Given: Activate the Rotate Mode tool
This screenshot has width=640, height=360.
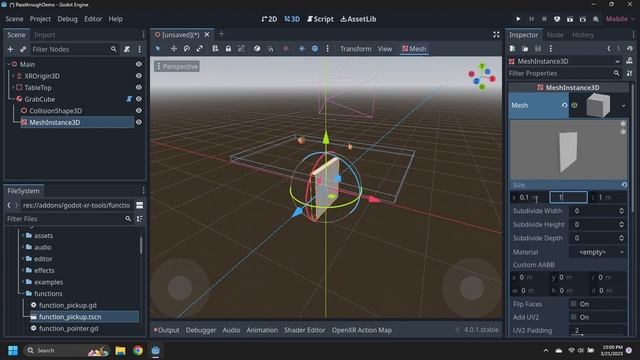Looking at the screenshot, I should (187, 49).
